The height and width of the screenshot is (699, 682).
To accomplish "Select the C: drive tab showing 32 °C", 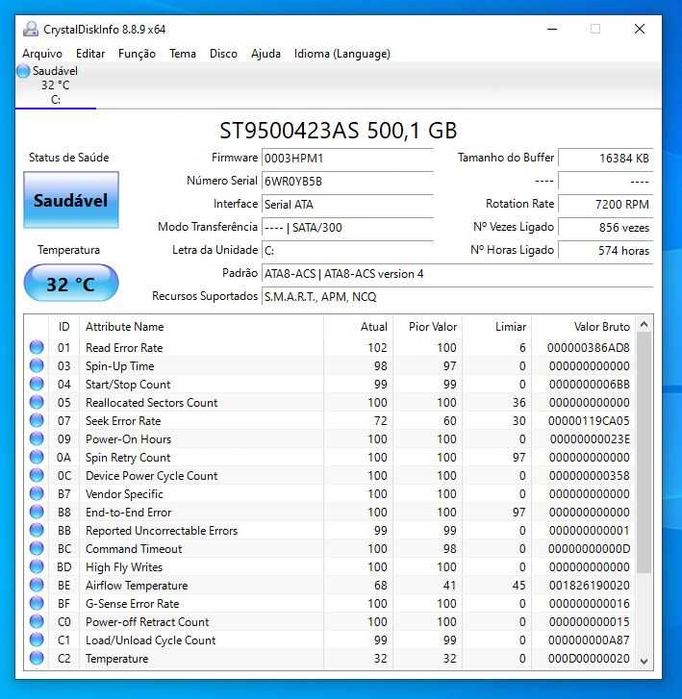I will click(55, 85).
